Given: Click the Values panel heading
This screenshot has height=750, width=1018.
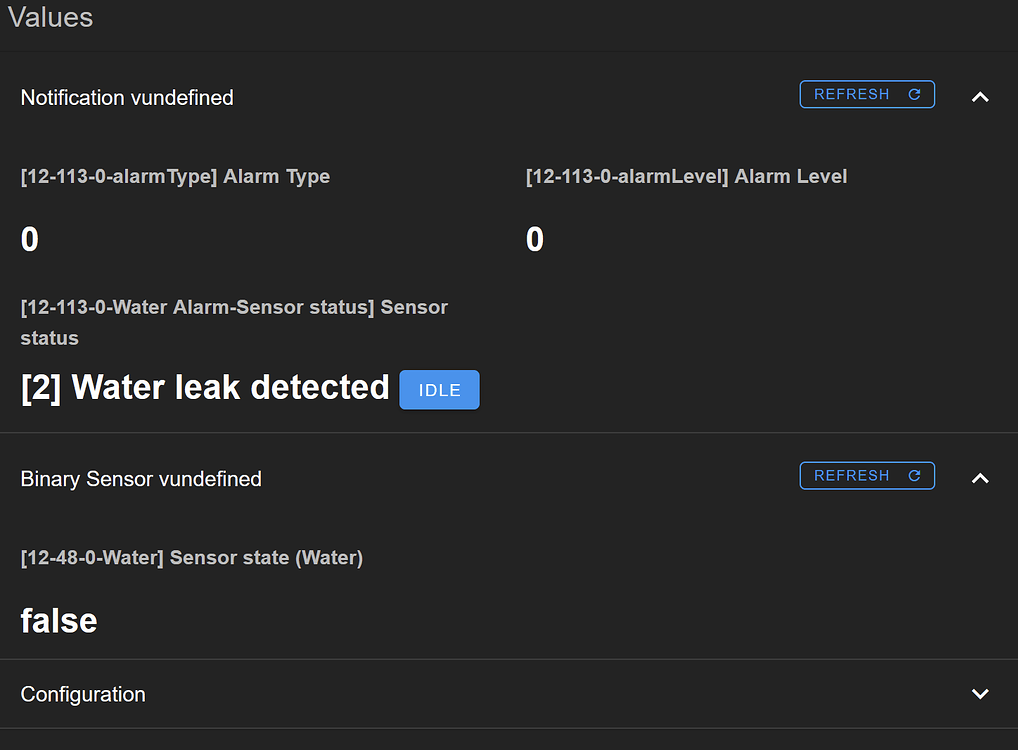Looking at the screenshot, I should coord(50,17).
